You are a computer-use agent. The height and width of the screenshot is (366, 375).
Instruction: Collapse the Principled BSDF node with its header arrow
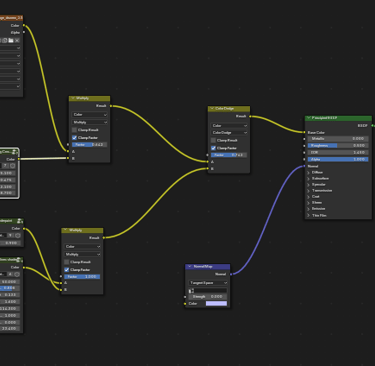(309, 118)
